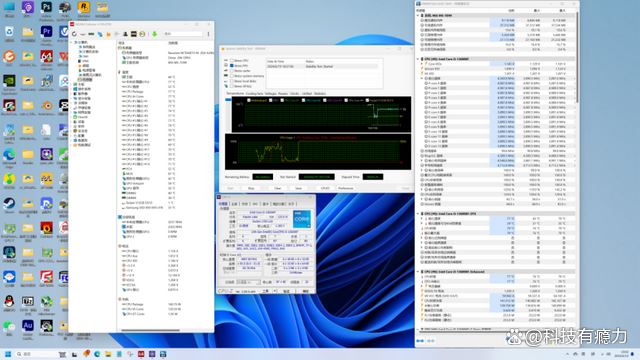
Task: Switch to the Cooling Fans tab
Action: [254, 93]
